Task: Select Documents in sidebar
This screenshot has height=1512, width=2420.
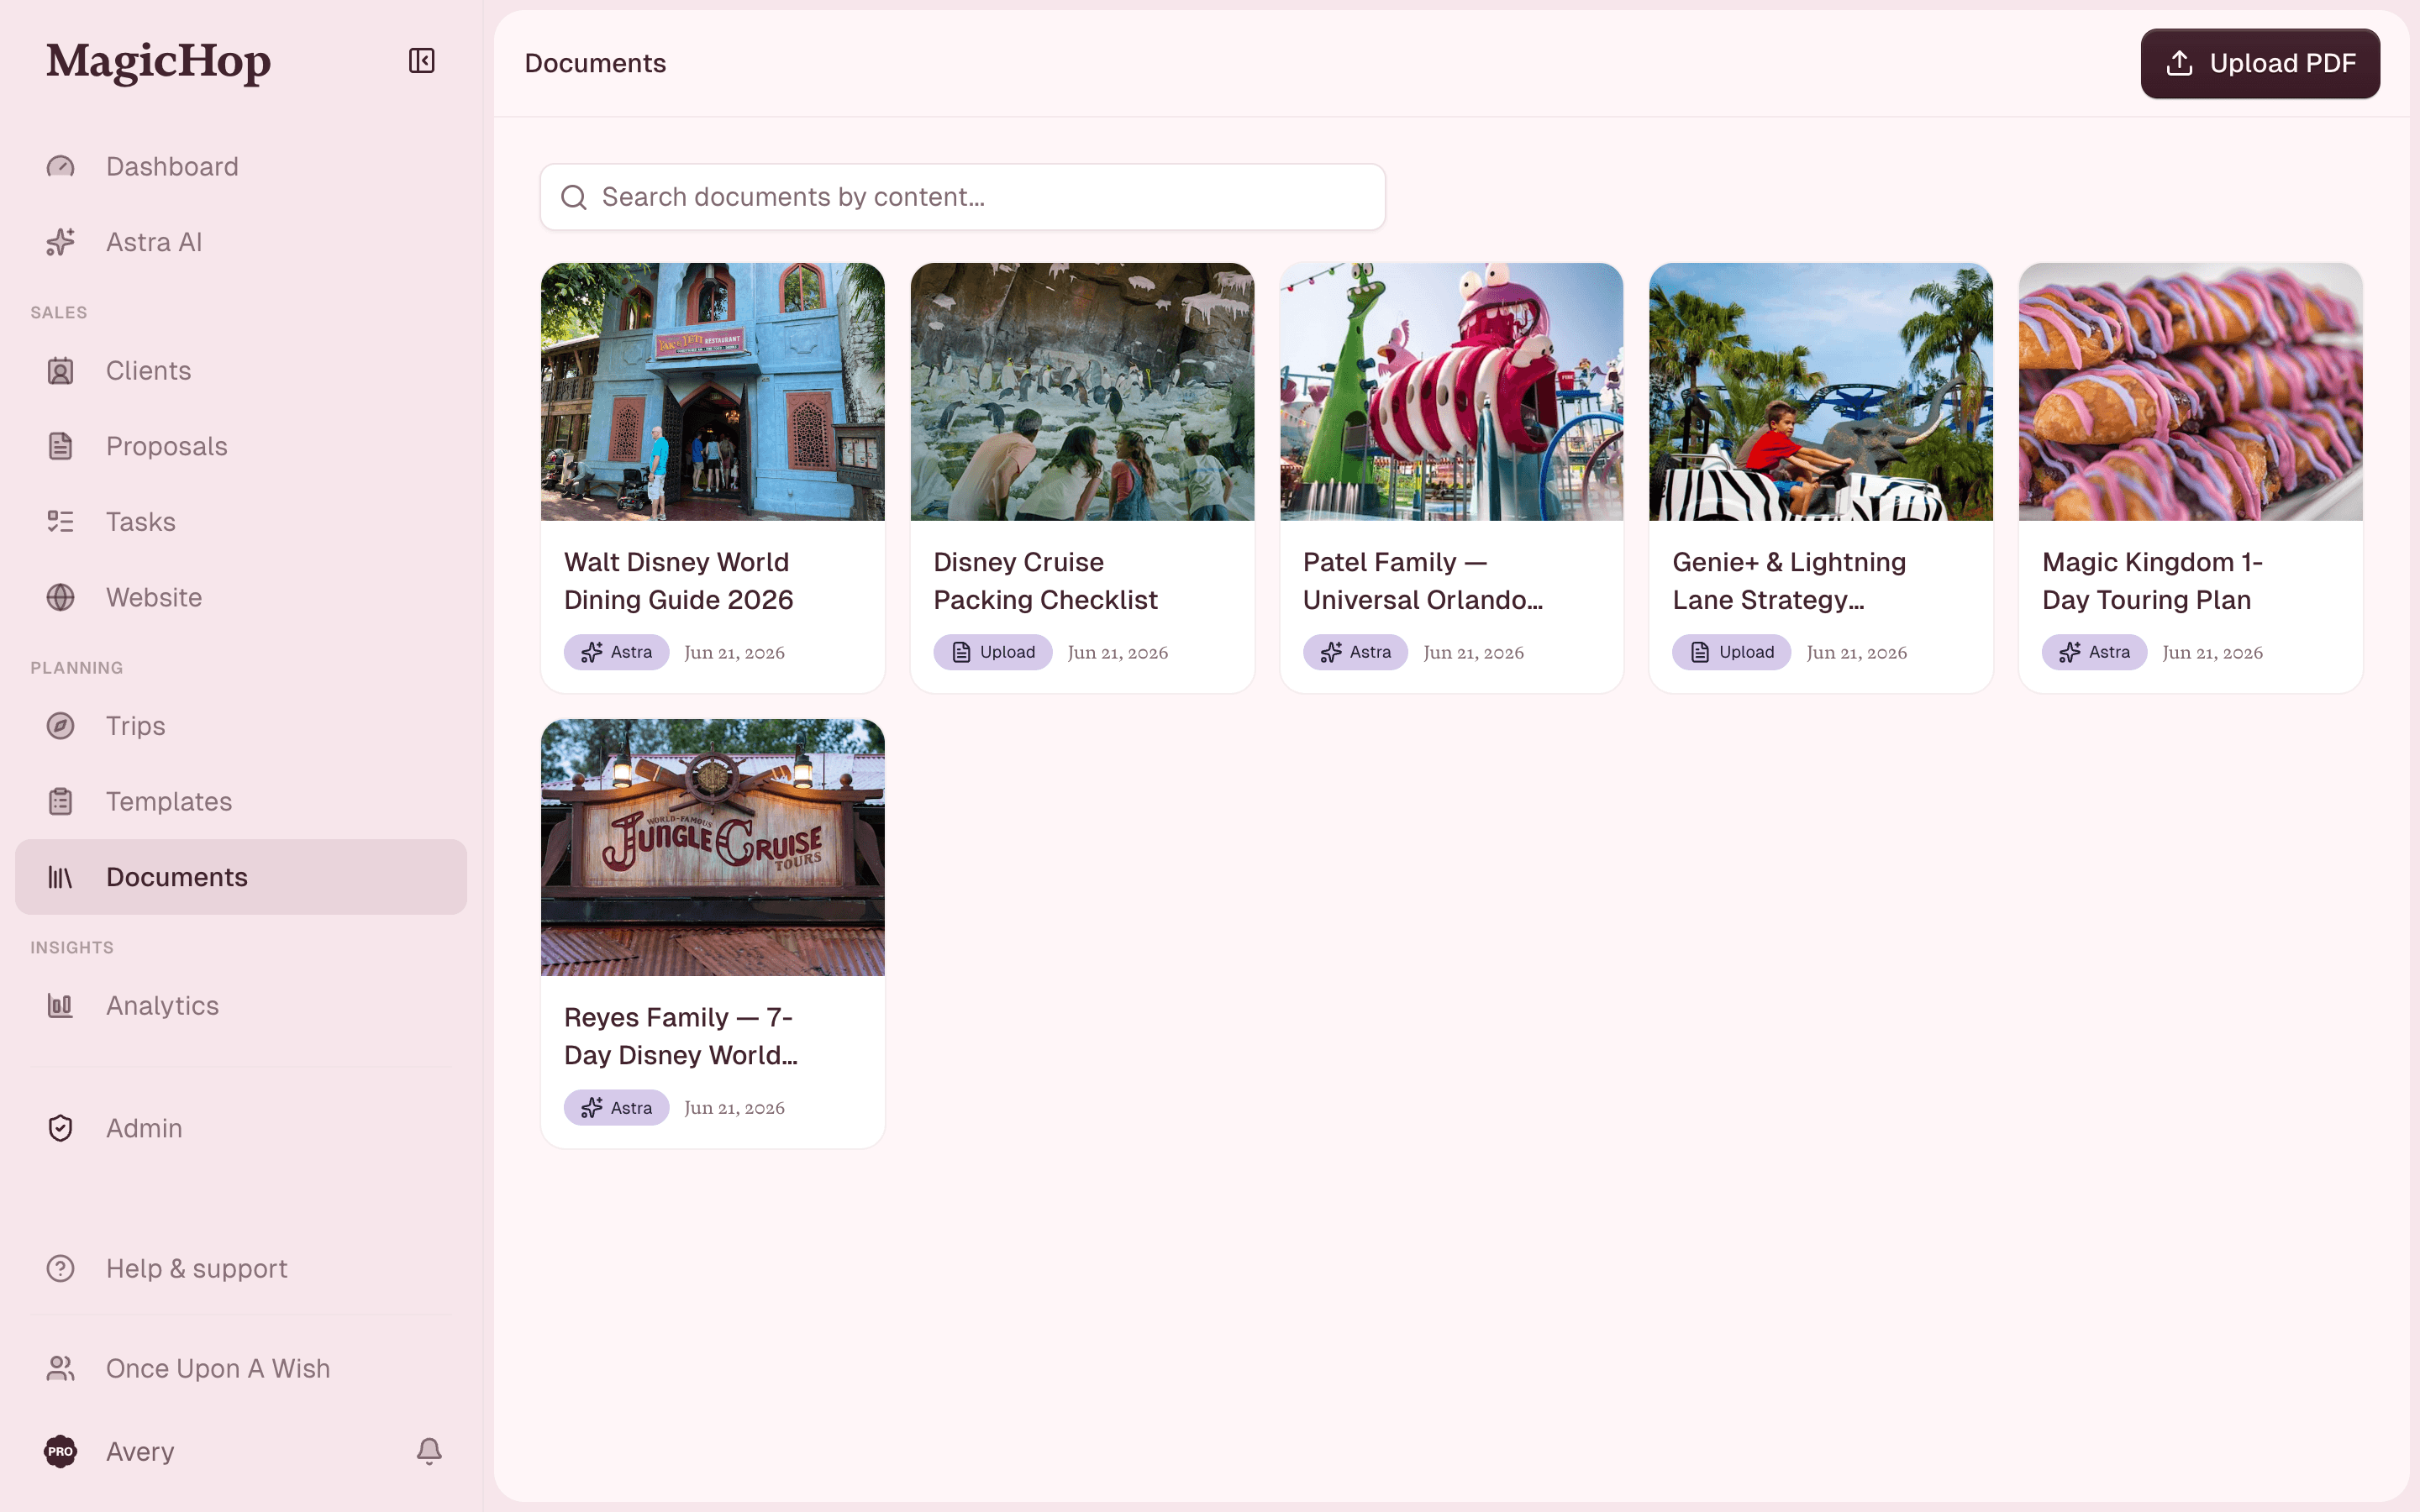Action: pos(241,877)
